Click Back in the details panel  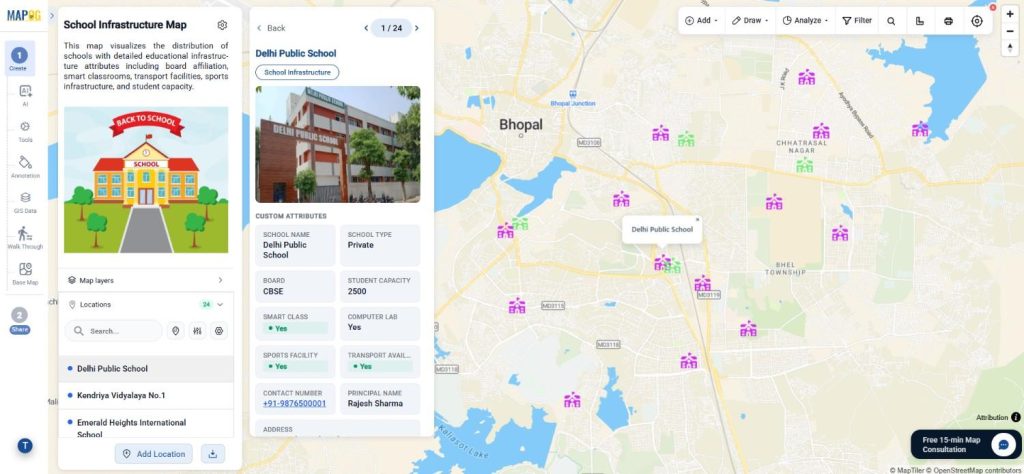pyautogui.click(x=271, y=28)
